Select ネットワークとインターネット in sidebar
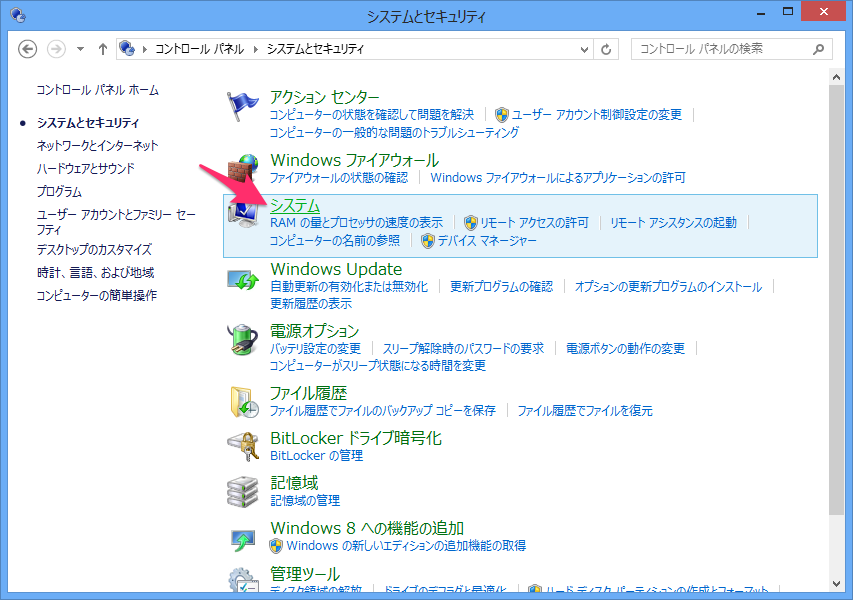 coord(97,145)
